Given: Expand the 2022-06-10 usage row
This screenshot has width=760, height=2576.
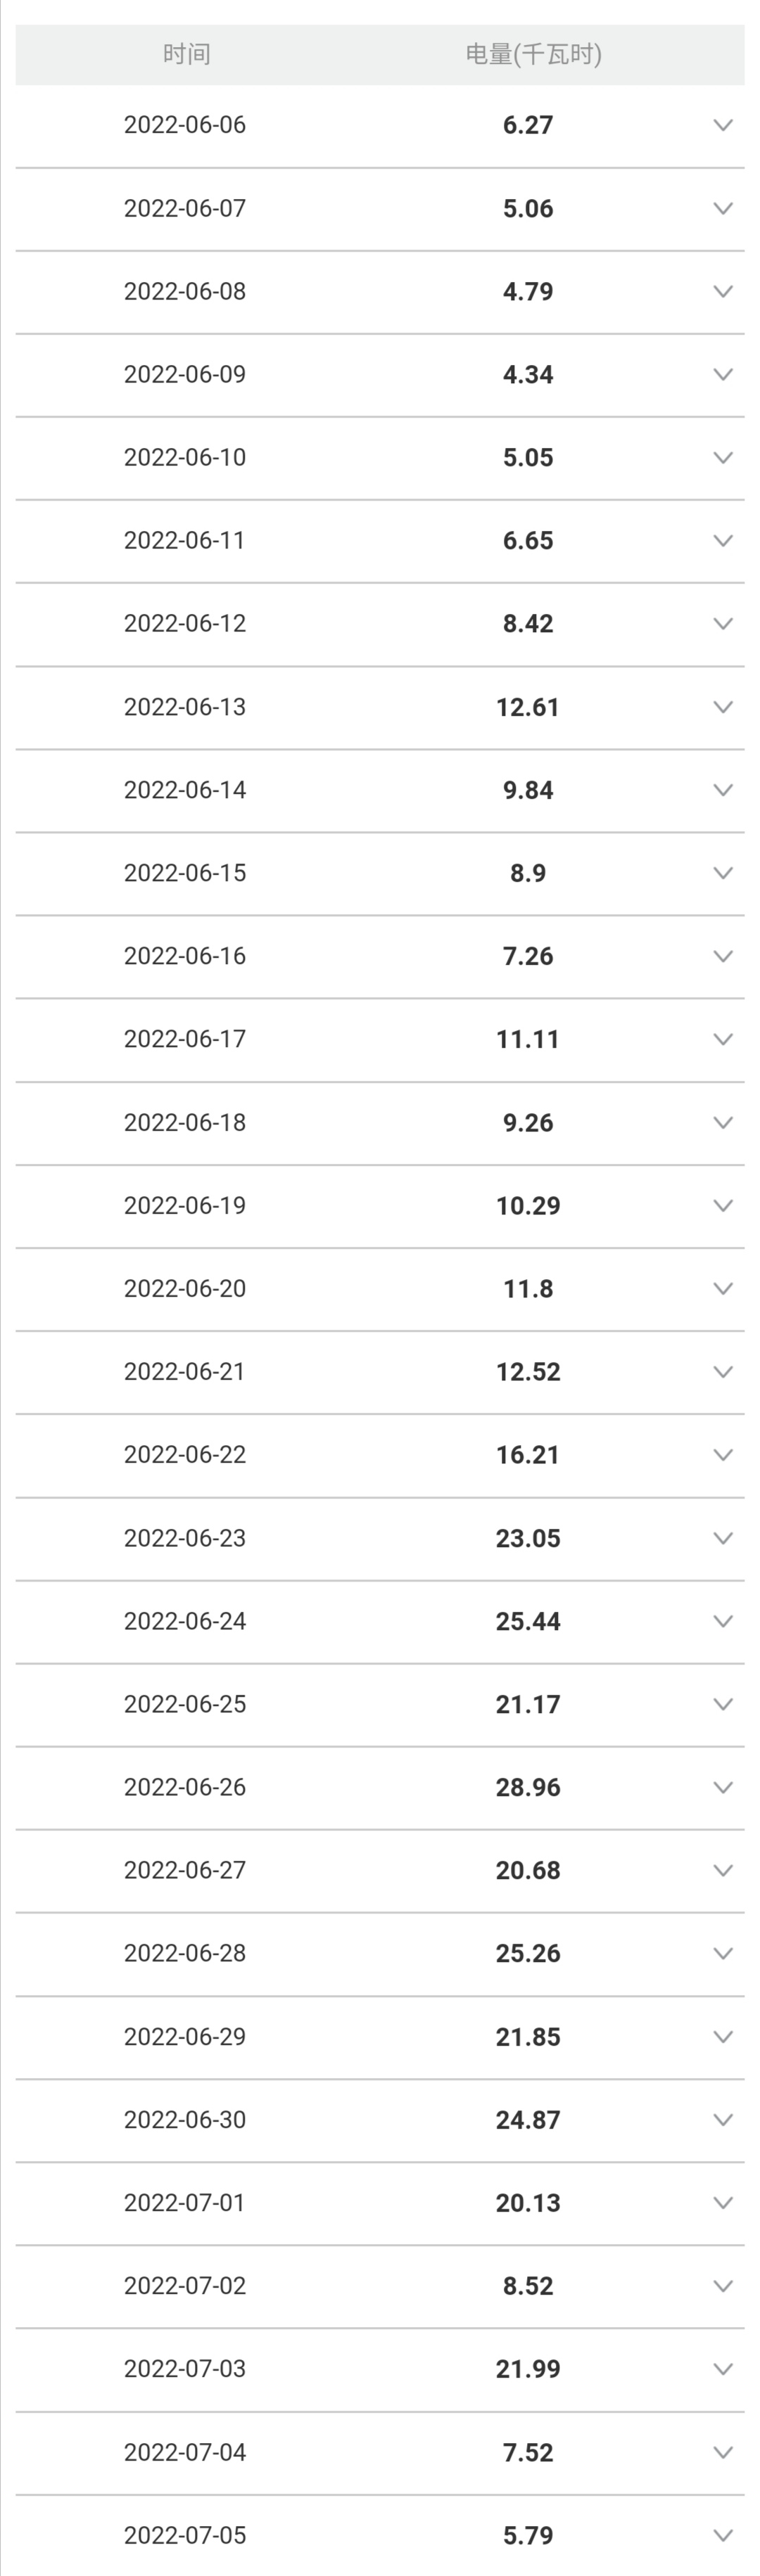Looking at the screenshot, I should [723, 457].
